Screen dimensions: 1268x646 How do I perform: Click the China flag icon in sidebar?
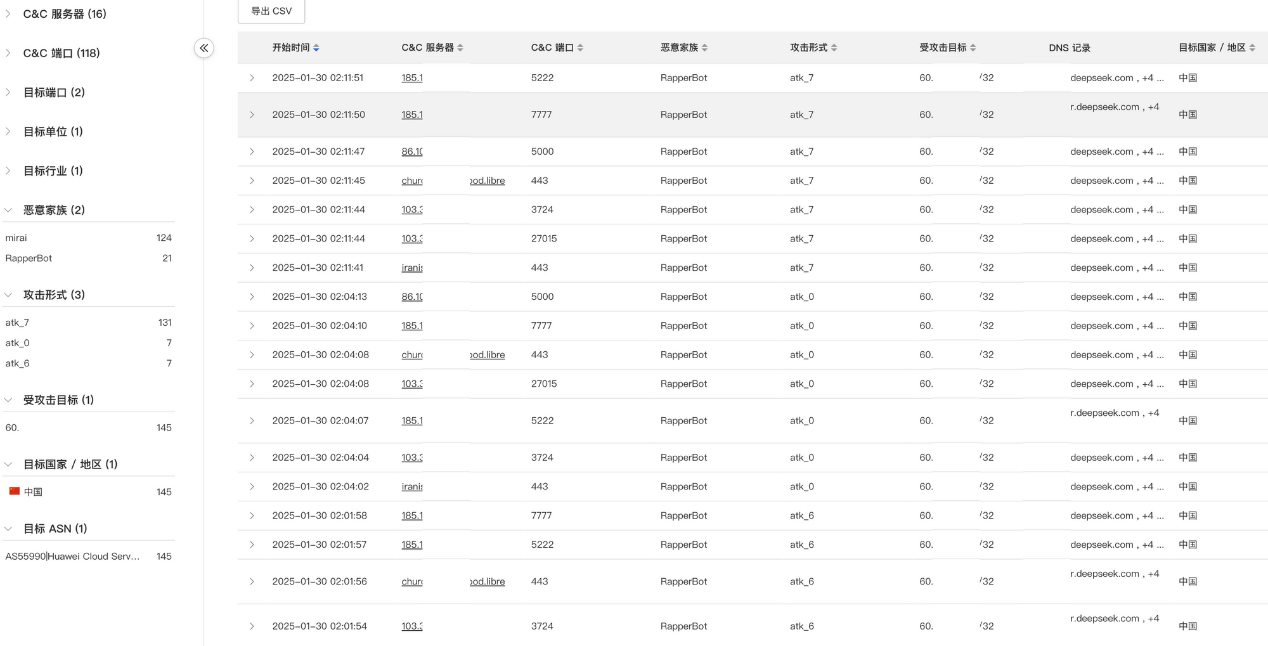click(x=14, y=491)
